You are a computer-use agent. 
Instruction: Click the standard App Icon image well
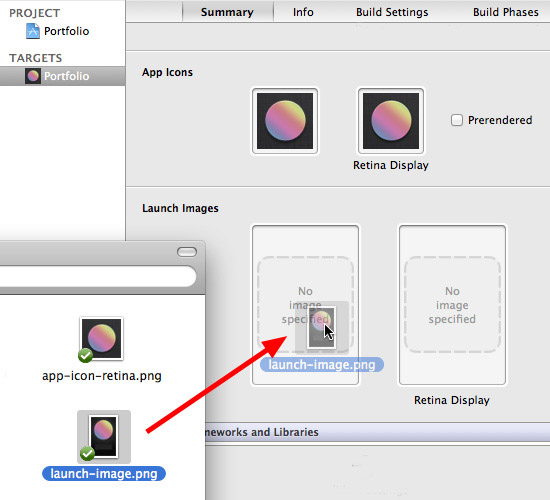click(285, 121)
